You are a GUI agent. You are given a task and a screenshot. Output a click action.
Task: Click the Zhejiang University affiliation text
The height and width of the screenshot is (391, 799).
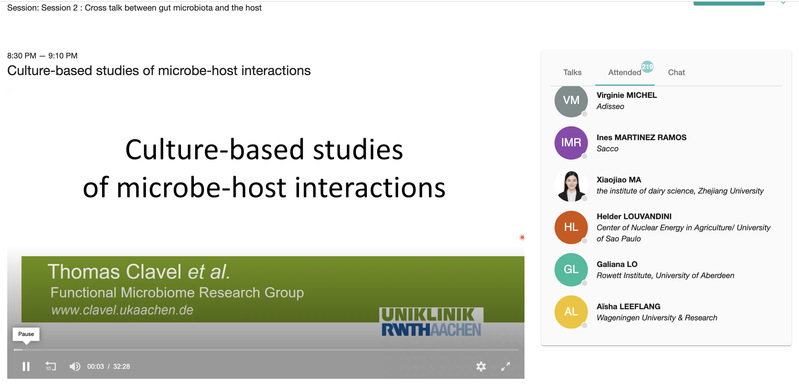(680, 191)
